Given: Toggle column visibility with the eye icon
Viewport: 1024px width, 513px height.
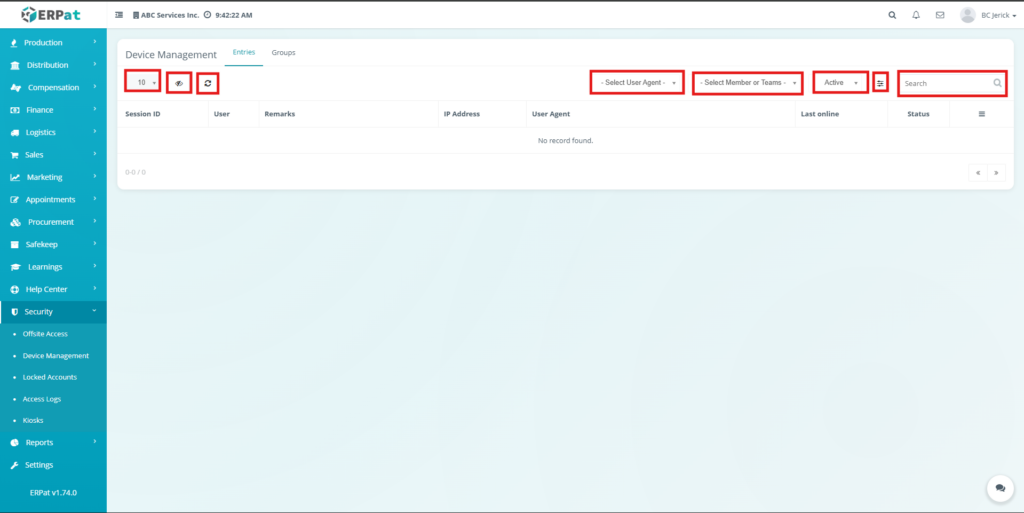Looking at the screenshot, I should tap(179, 83).
